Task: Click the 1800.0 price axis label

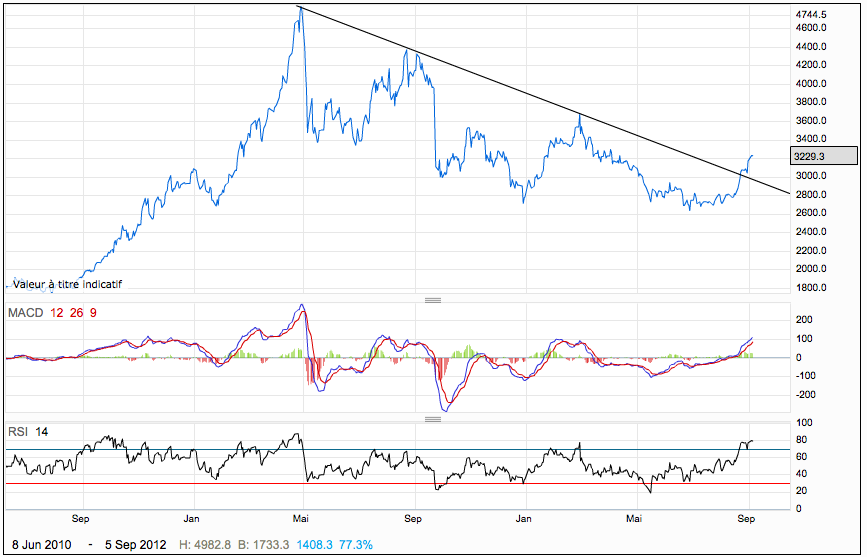Action: [811, 288]
